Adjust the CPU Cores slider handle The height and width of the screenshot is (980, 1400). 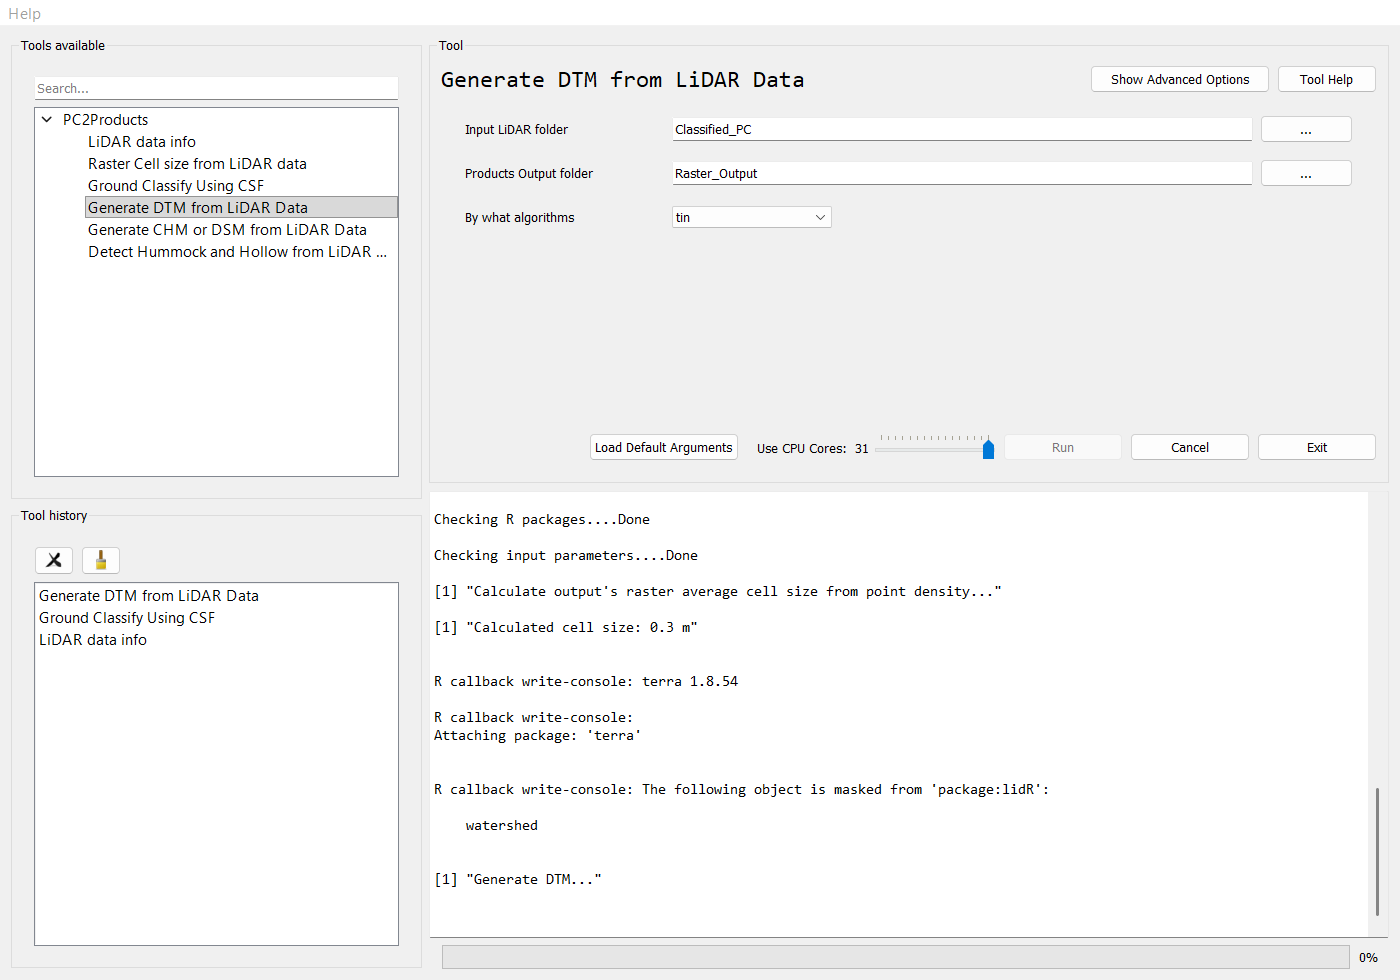coord(988,449)
